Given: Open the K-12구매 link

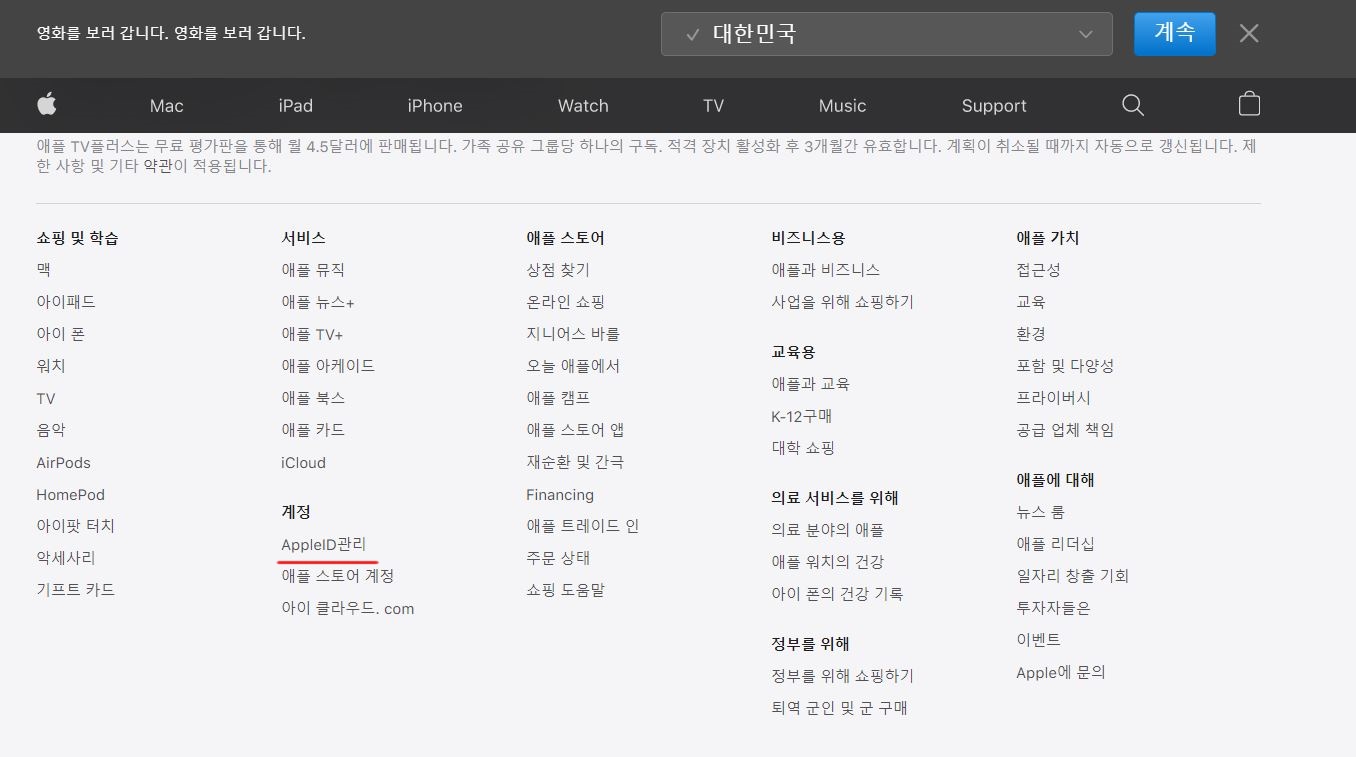Looking at the screenshot, I should [802, 416].
